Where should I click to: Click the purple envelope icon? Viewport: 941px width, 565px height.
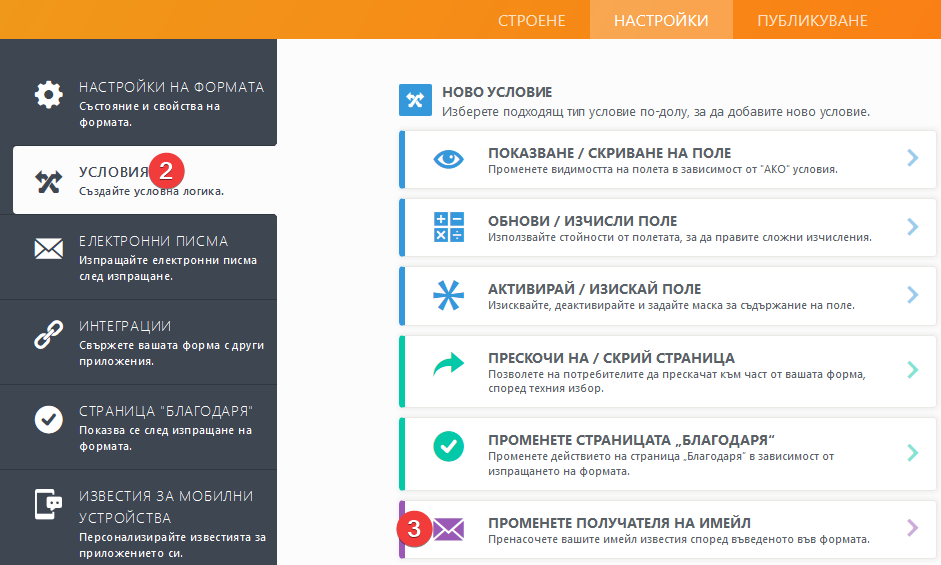[x=449, y=530]
